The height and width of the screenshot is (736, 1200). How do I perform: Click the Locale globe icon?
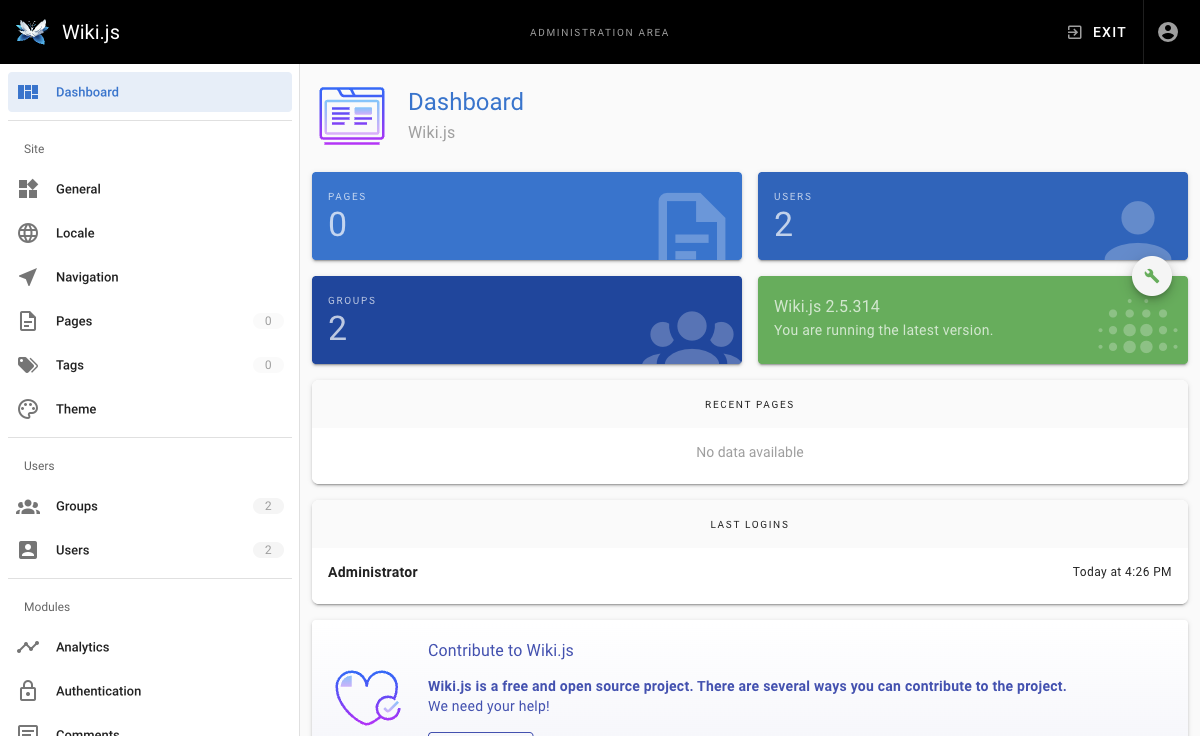[28, 233]
